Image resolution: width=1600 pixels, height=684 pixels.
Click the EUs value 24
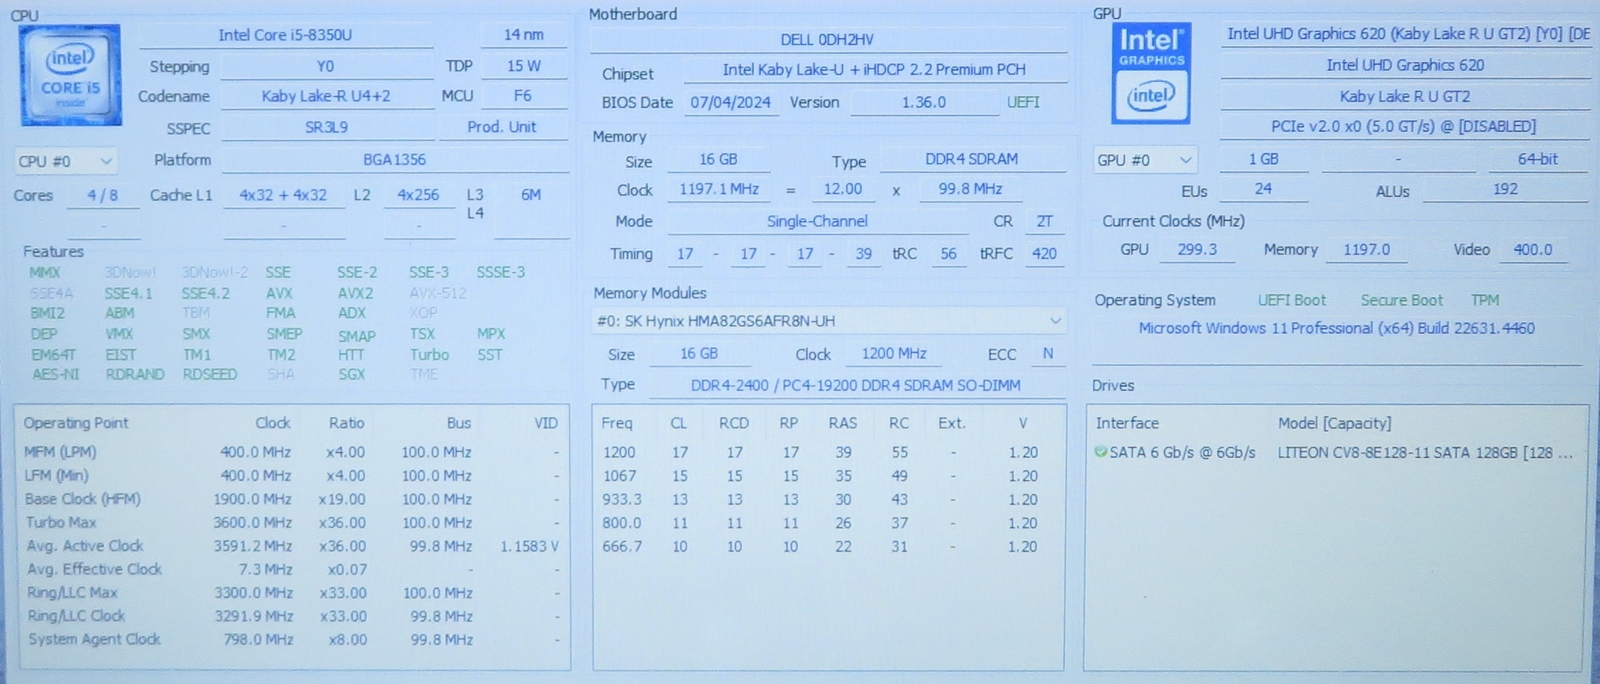point(1263,189)
